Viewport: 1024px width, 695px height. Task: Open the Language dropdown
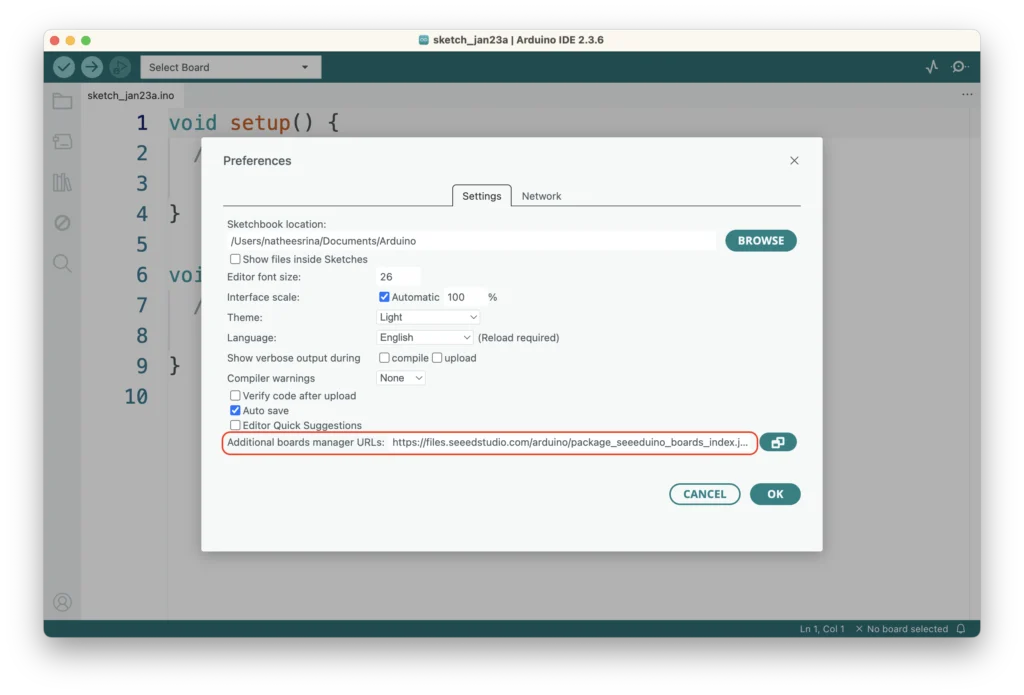(x=425, y=338)
